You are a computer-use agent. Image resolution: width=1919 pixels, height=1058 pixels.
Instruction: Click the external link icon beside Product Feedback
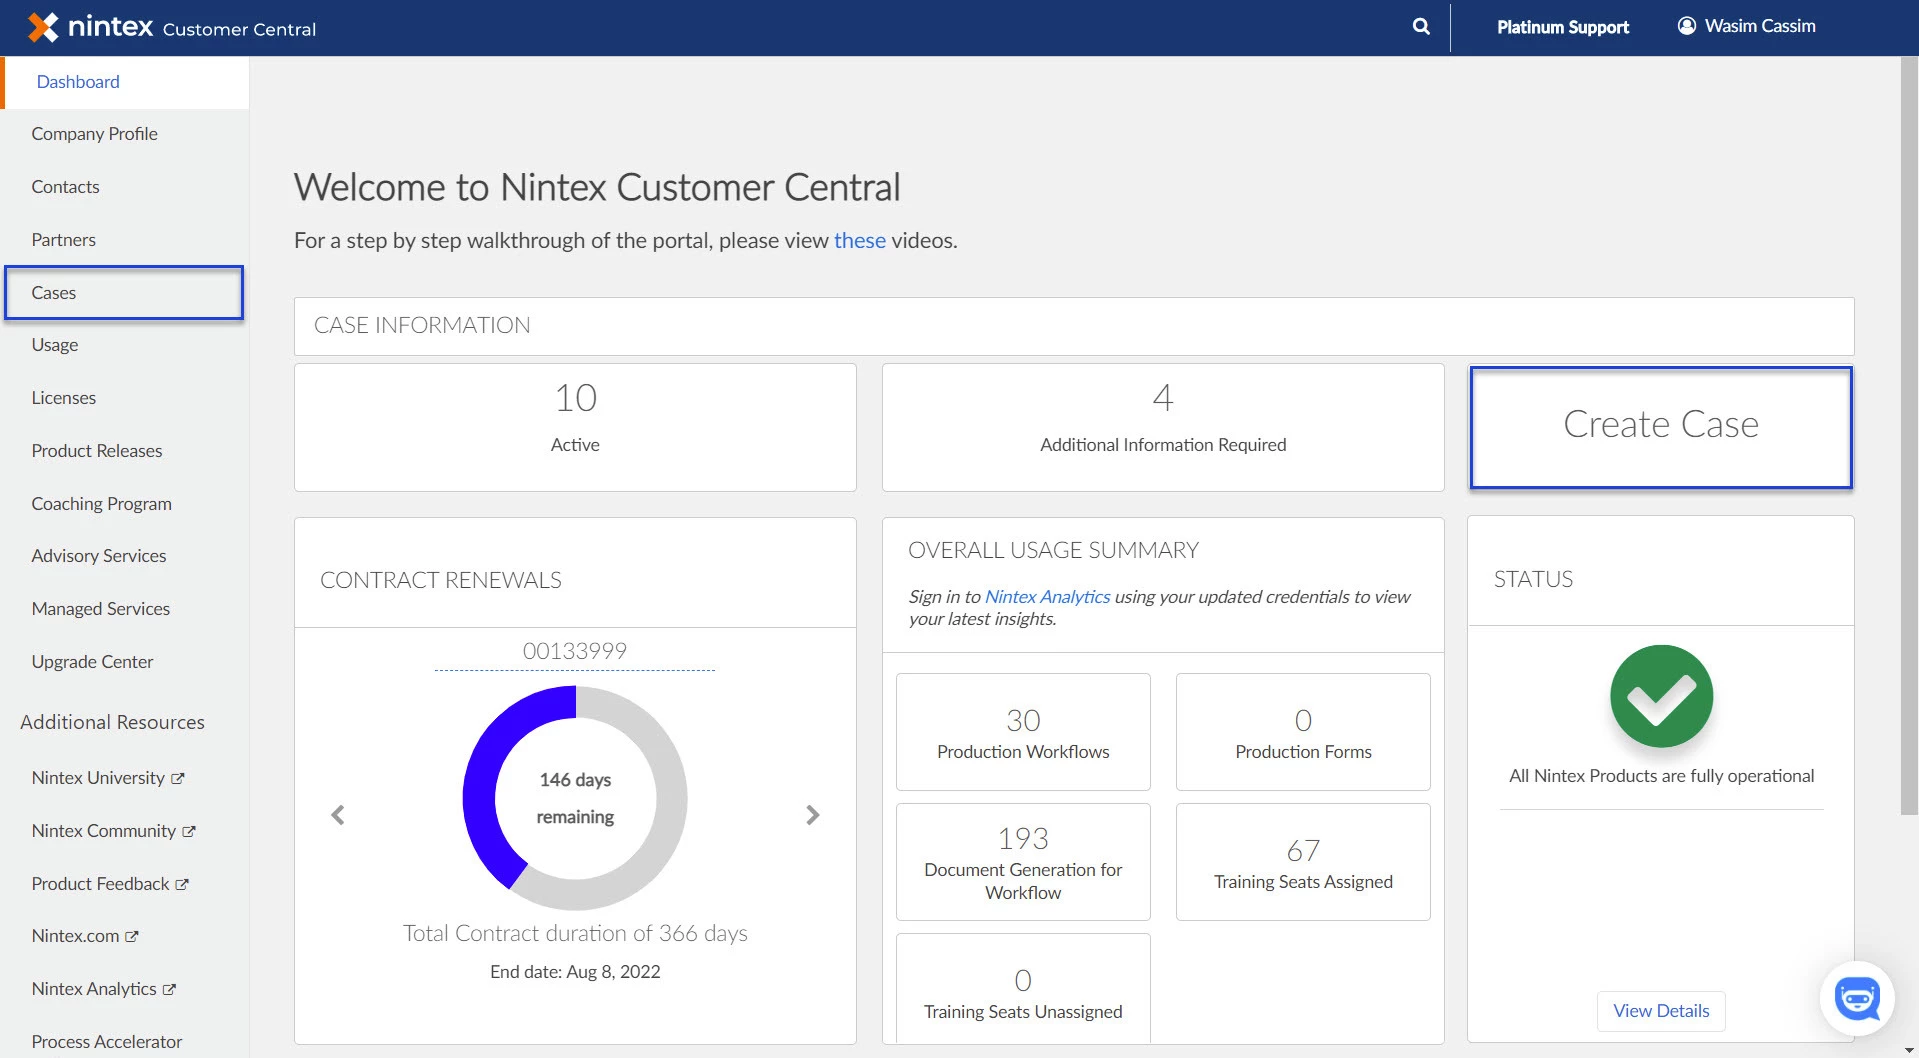pos(180,884)
